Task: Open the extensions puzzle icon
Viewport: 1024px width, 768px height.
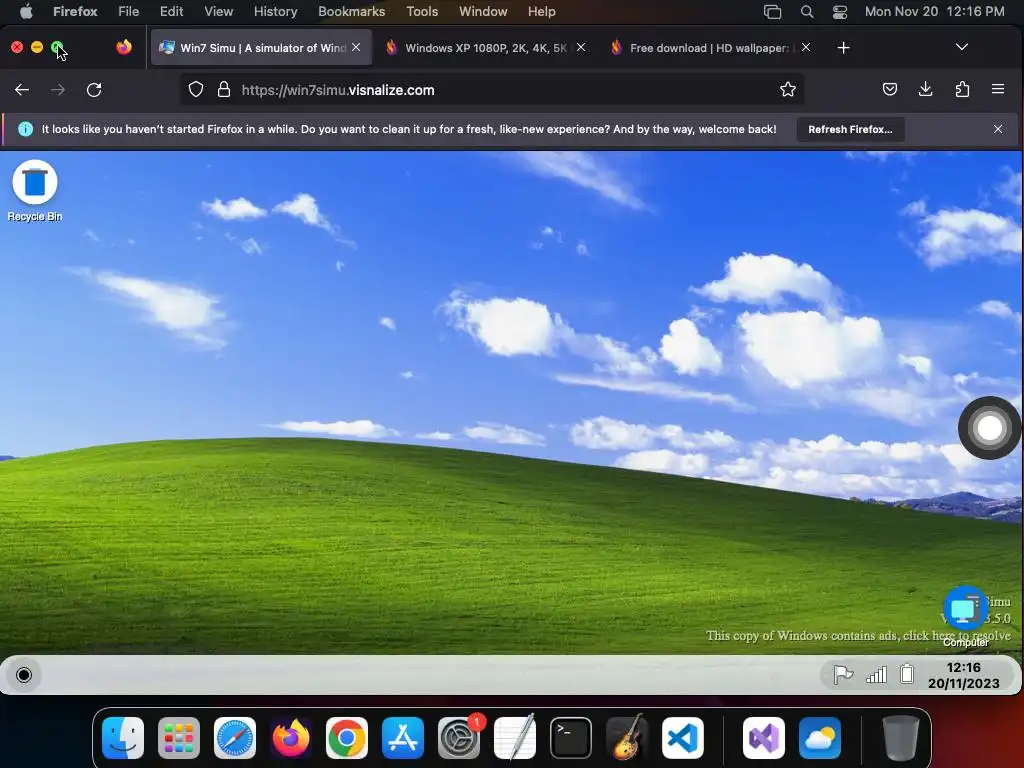Action: 962,89
